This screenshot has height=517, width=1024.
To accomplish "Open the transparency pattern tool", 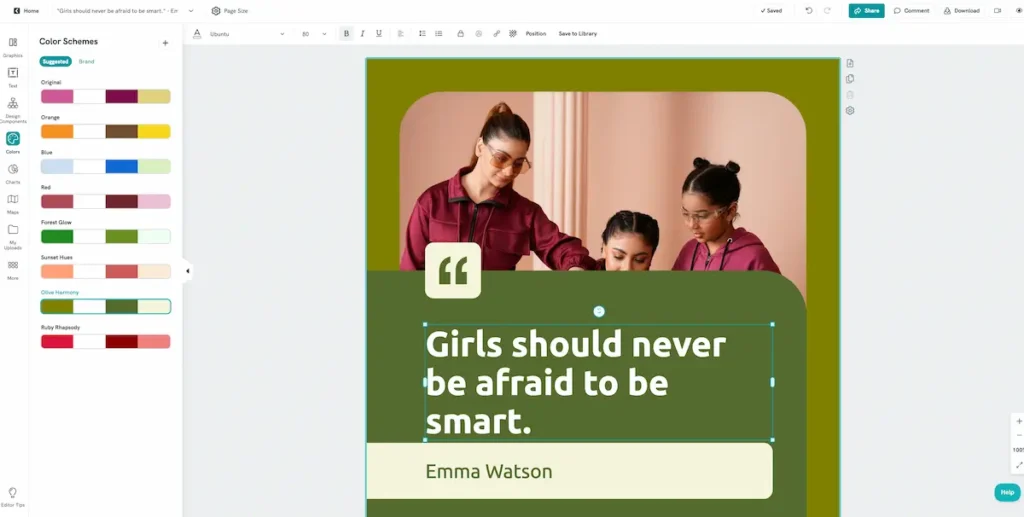I will point(513,33).
